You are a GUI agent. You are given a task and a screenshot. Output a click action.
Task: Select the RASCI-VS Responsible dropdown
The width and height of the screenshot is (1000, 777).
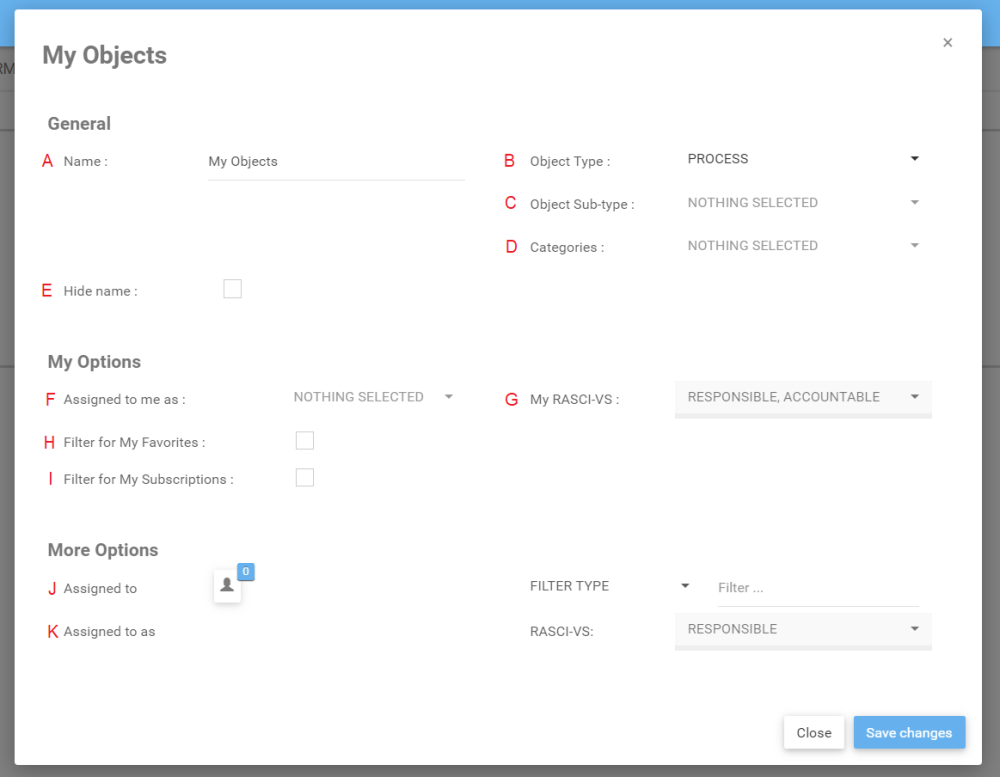pos(802,629)
